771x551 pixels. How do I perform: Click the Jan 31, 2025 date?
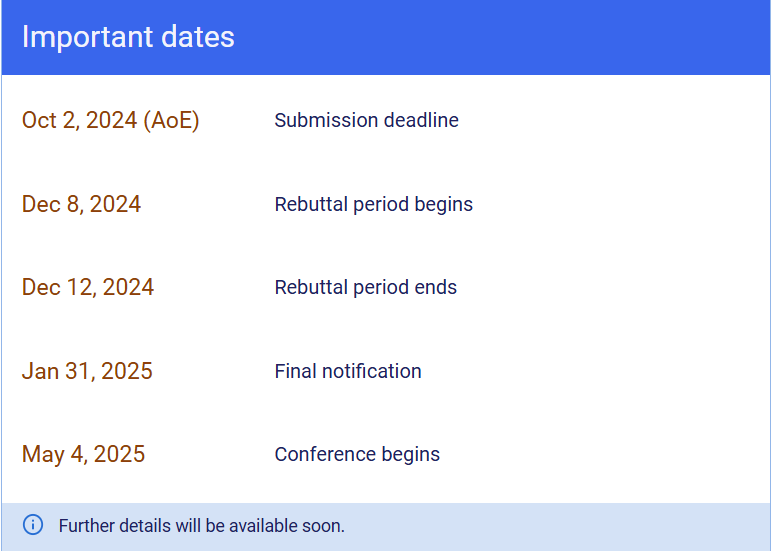87,372
